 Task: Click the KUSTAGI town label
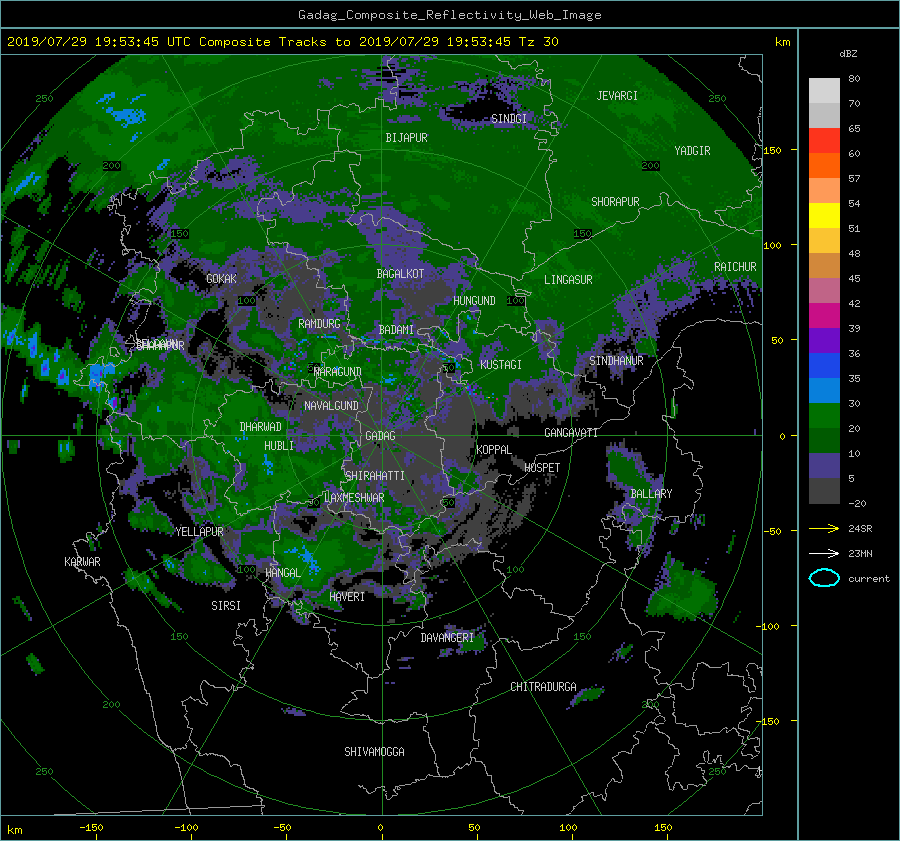pyautogui.click(x=501, y=365)
